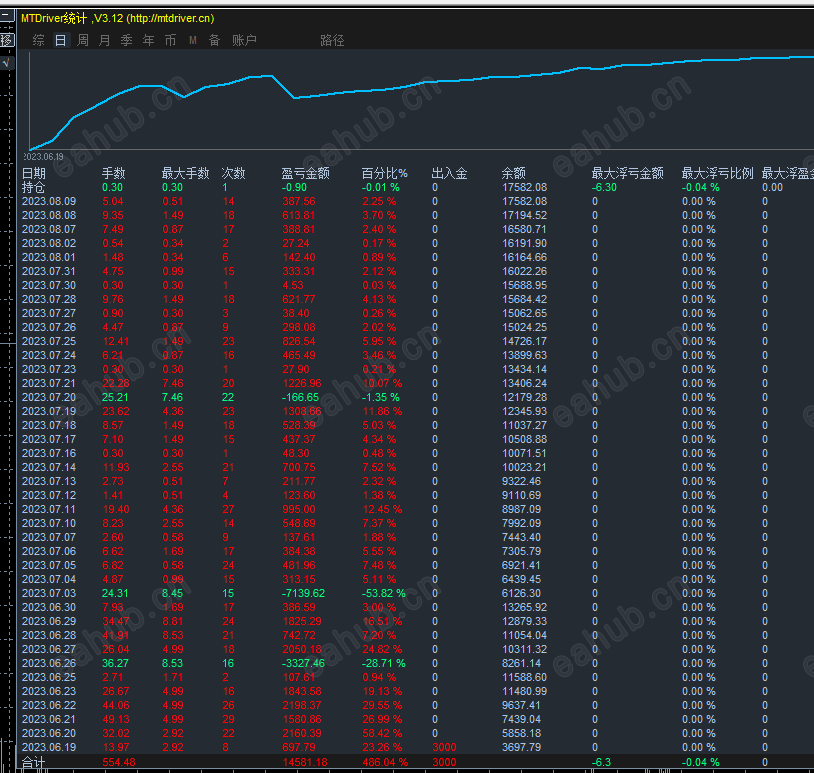Click the 手数 column header
The image size is (814, 773).
tap(114, 173)
